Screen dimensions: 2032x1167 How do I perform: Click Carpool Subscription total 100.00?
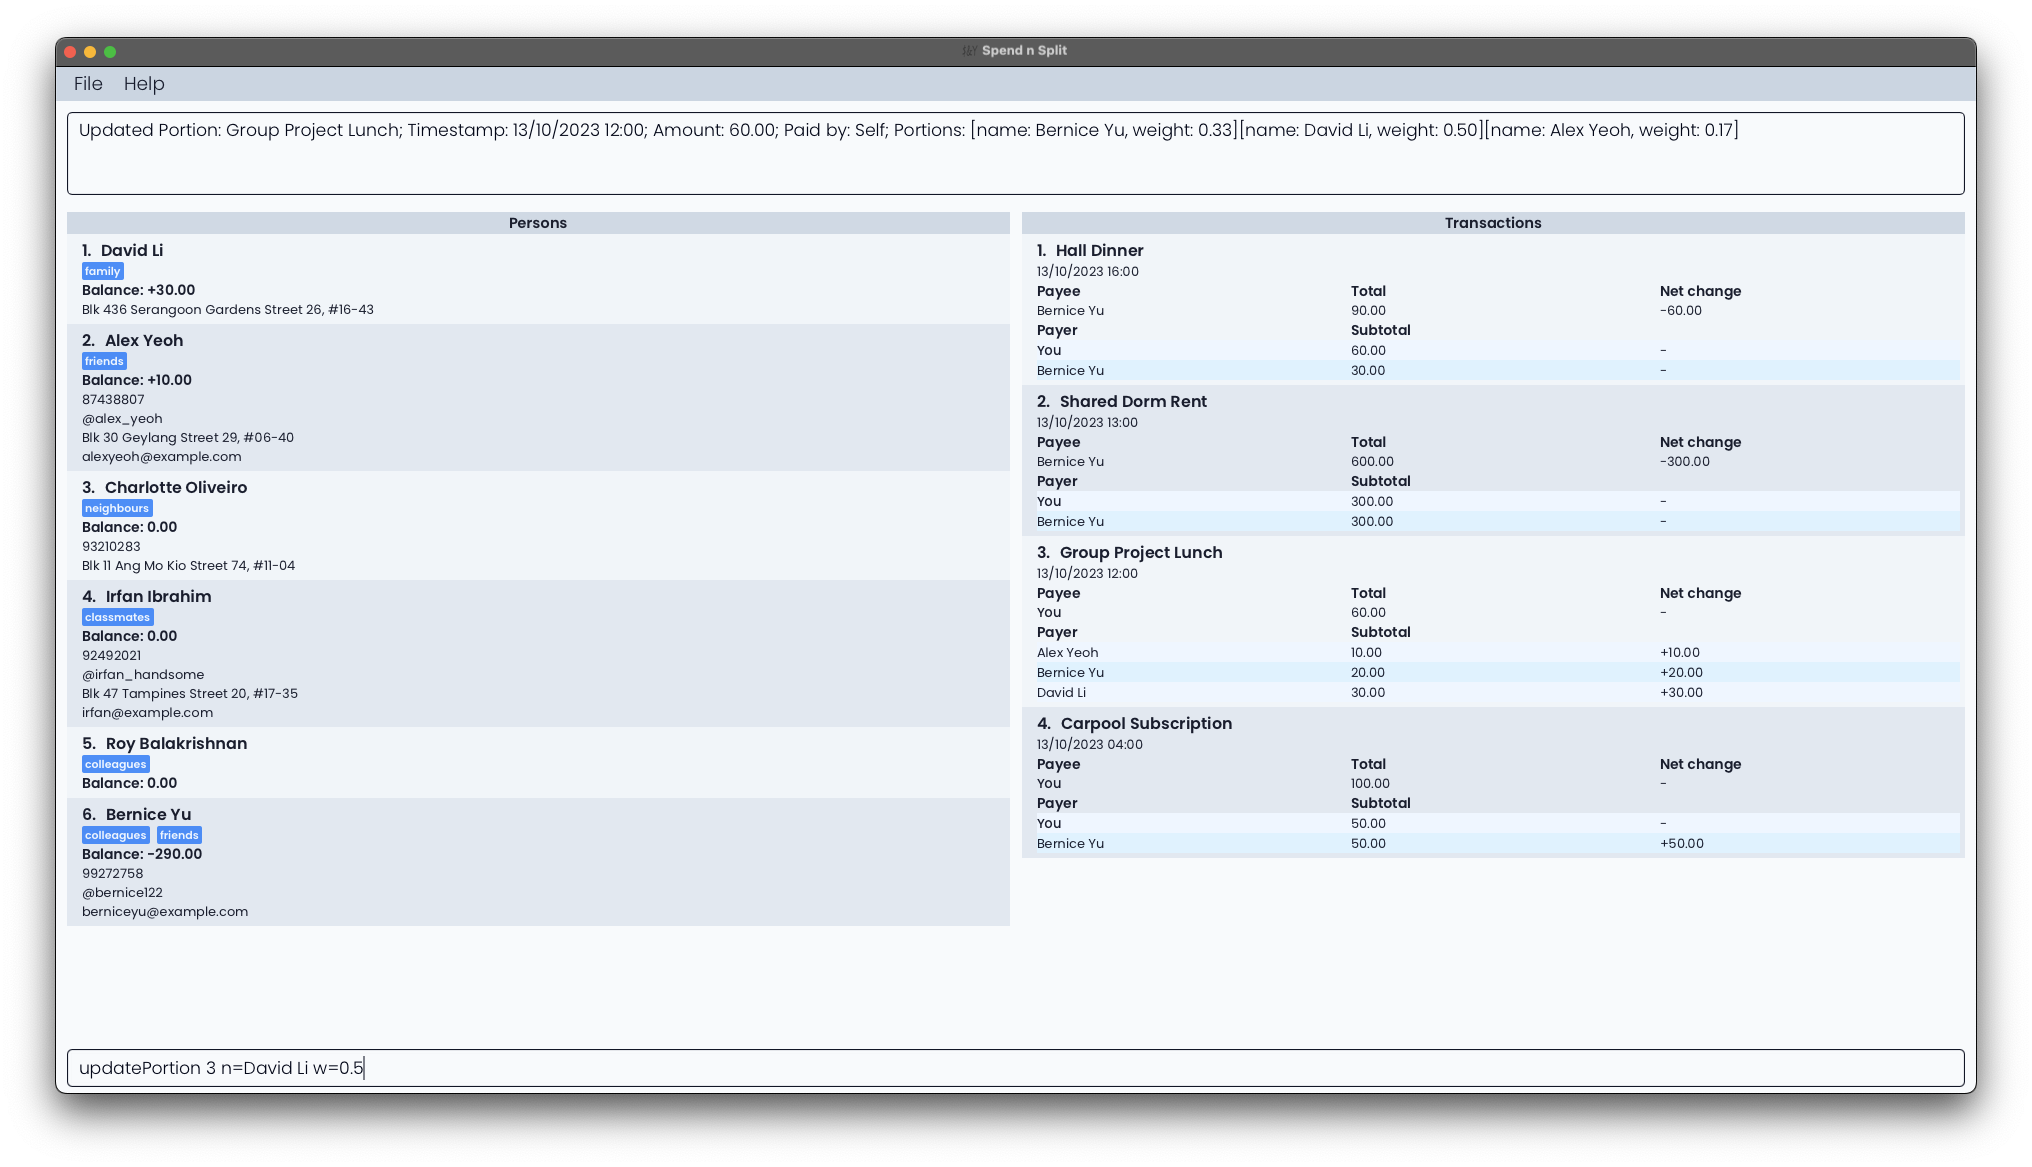1370,783
